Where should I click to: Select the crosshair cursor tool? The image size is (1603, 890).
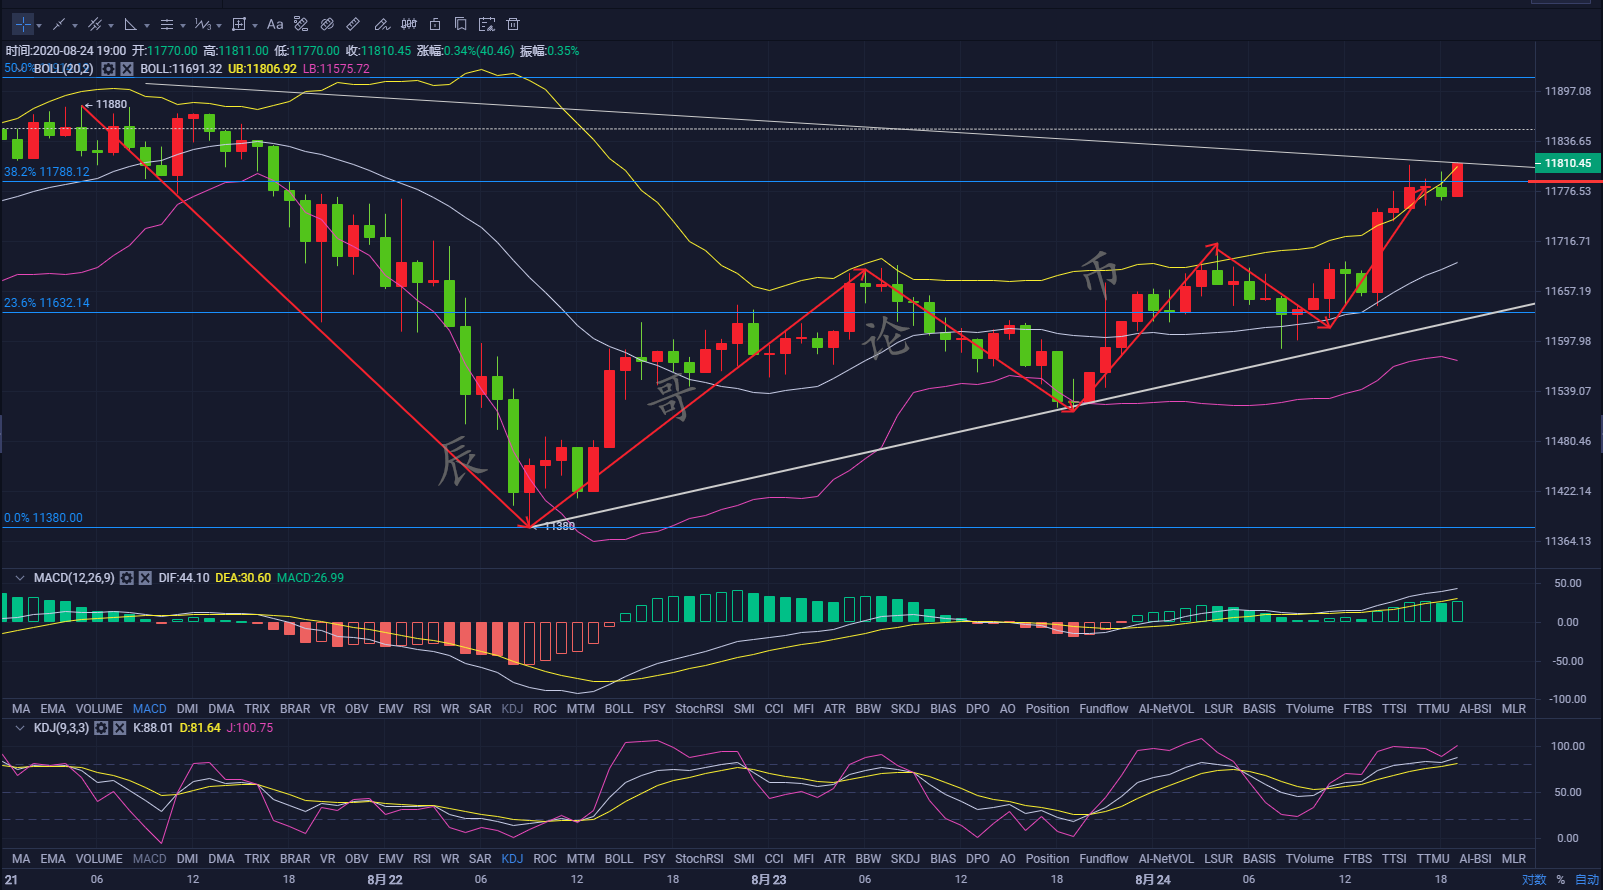click(22, 24)
